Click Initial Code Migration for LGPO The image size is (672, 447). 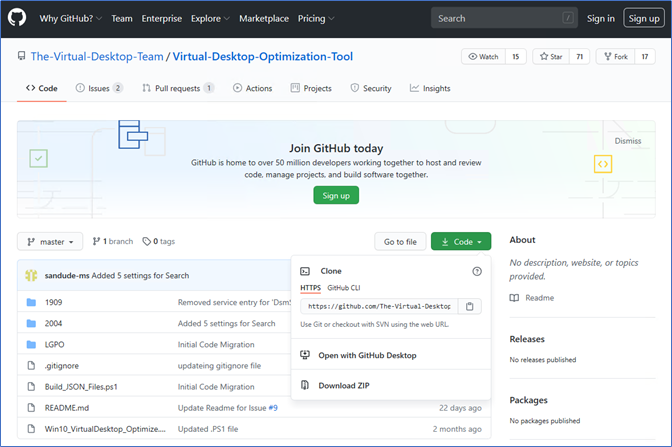[x=216, y=345]
